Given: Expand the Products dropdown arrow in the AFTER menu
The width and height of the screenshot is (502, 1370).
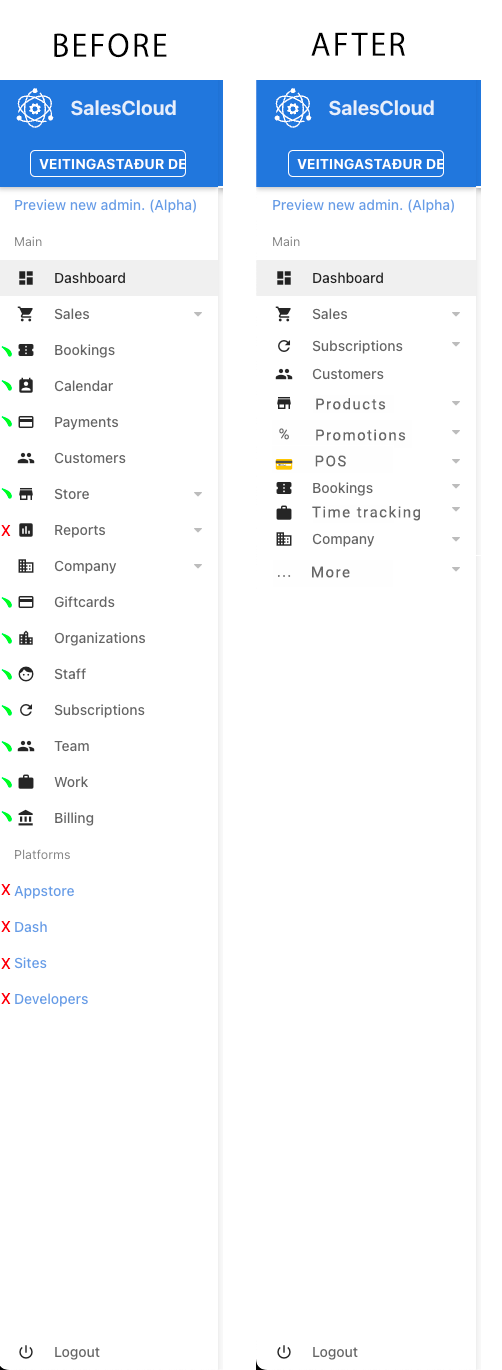Looking at the screenshot, I should click(x=456, y=403).
